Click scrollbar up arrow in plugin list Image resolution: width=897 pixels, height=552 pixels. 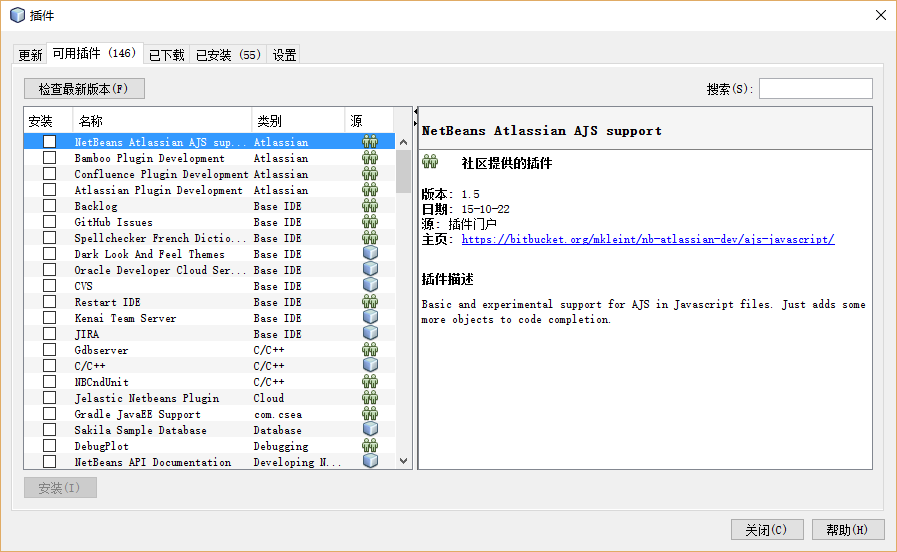pos(404,141)
